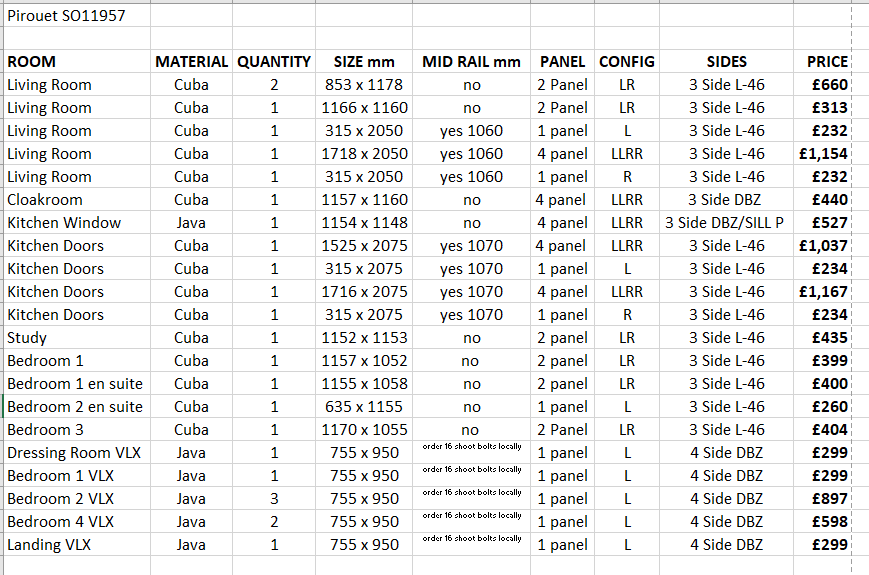Select the Landing VLX cell
869x575 pixels.
(x=49, y=545)
